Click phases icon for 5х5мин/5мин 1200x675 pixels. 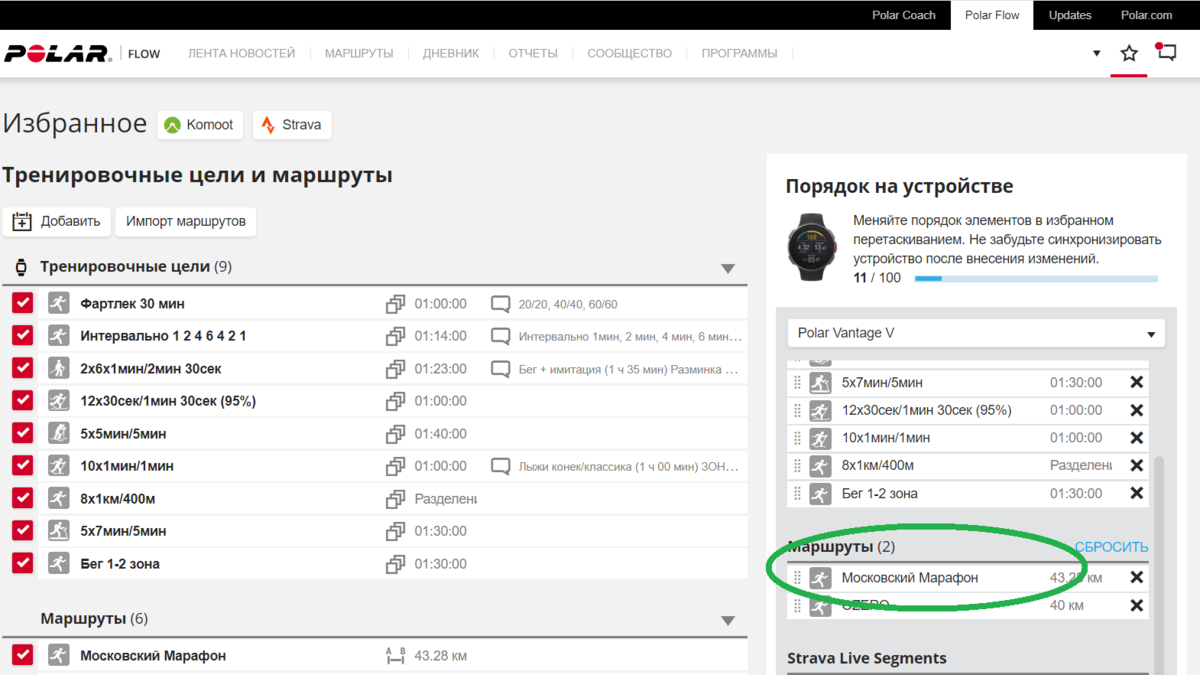tap(395, 434)
